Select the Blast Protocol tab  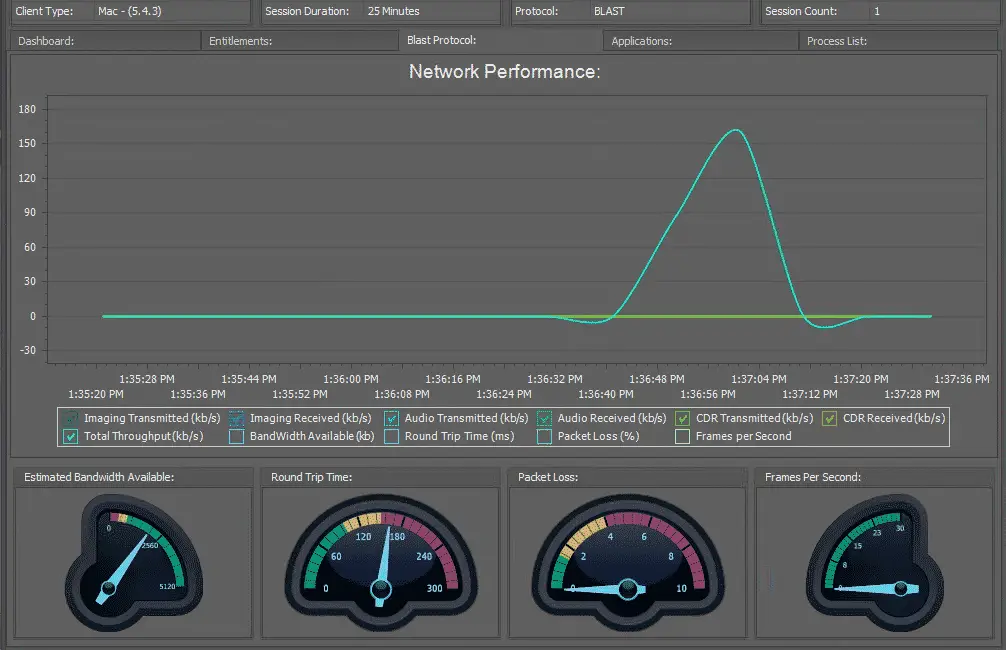click(500, 40)
